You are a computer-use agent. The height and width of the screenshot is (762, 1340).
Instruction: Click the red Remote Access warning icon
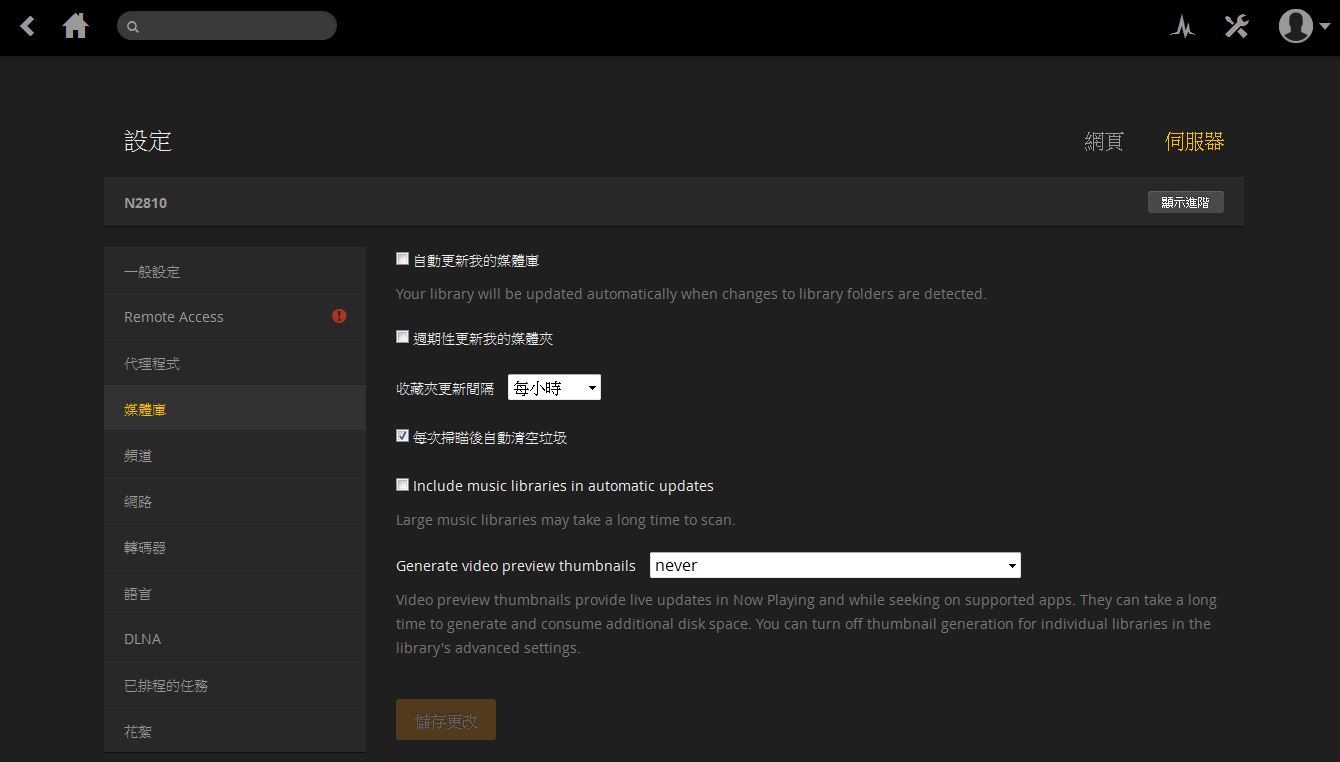click(339, 316)
